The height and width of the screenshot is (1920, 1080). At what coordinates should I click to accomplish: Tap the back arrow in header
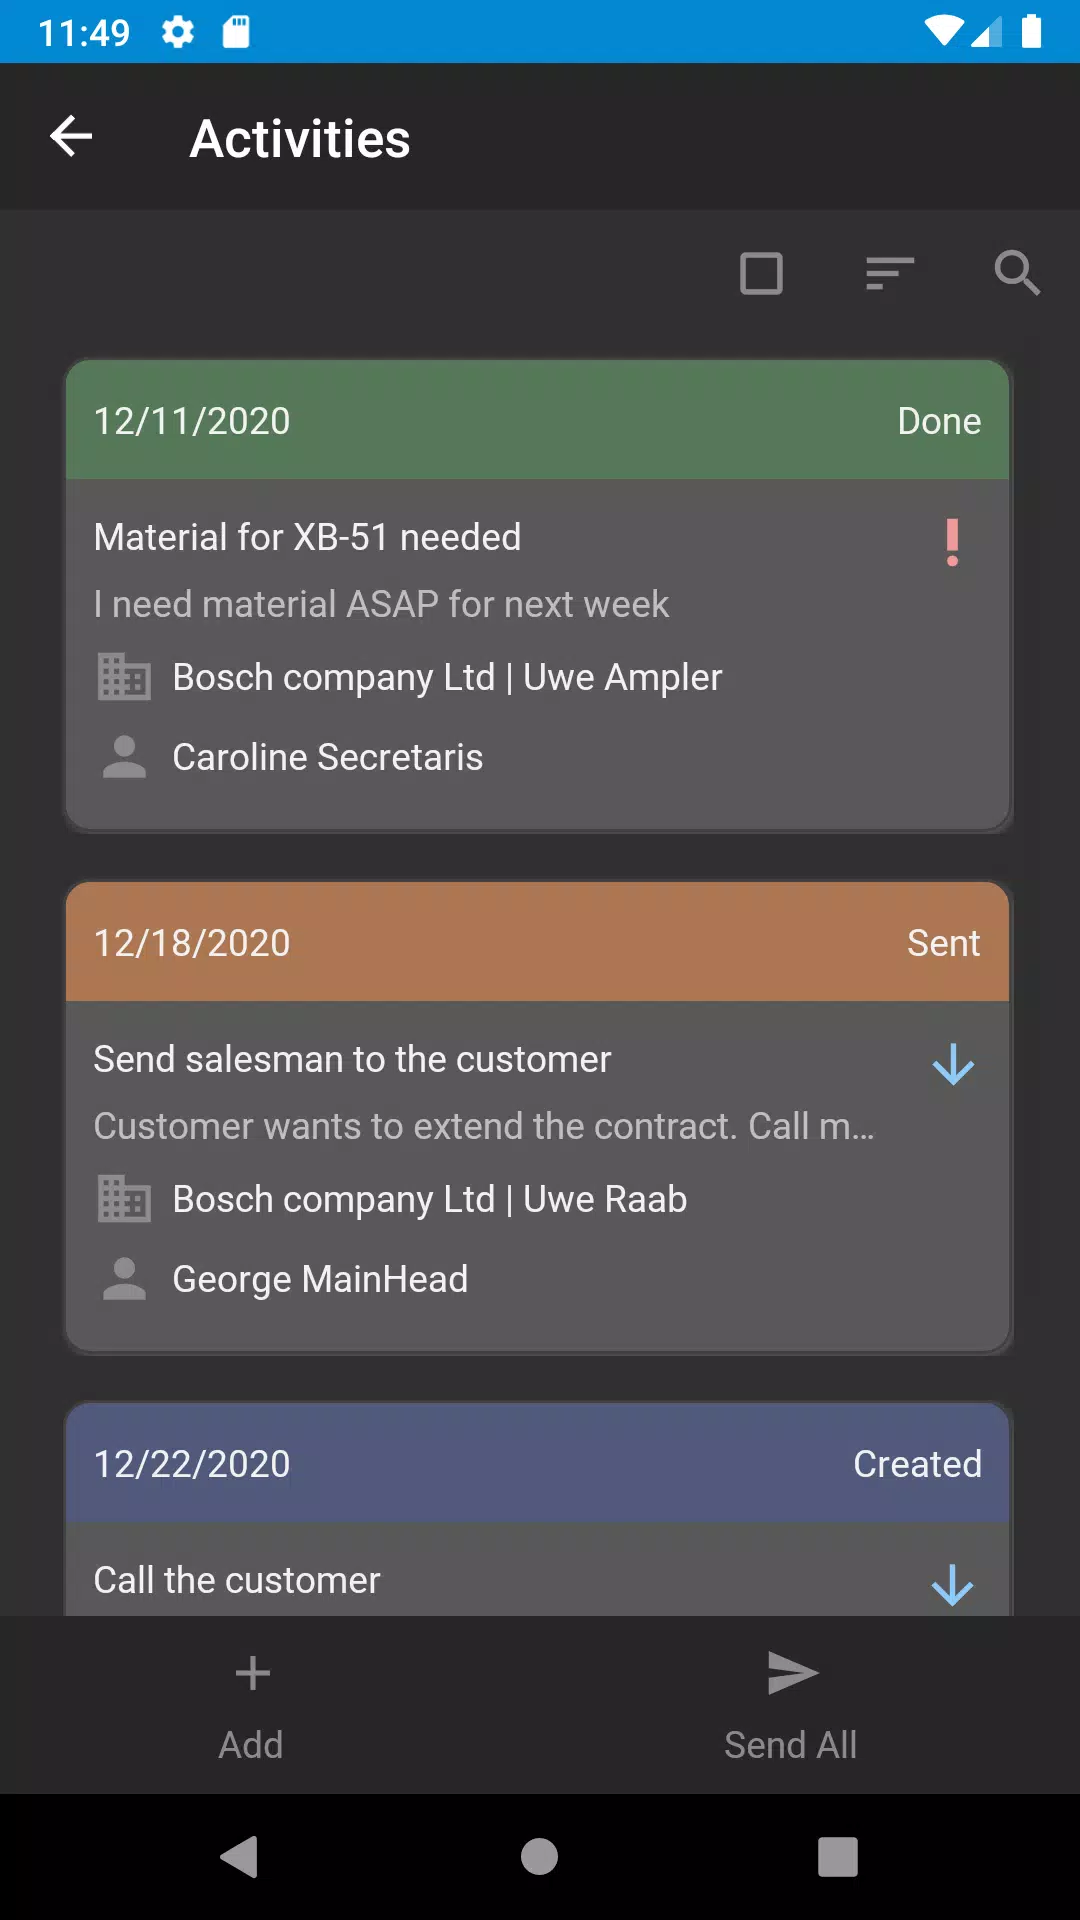click(71, 137)
